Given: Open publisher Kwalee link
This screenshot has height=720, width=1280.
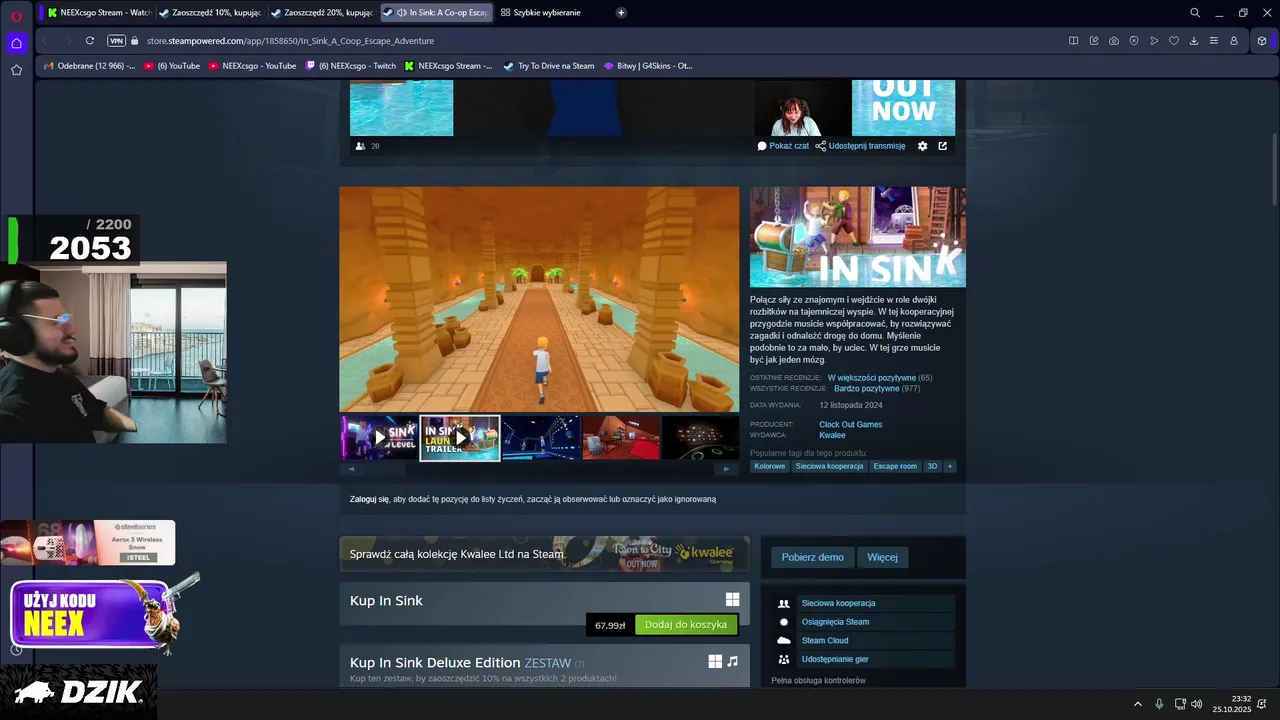Looking at the screenshot, I should 832,435.
